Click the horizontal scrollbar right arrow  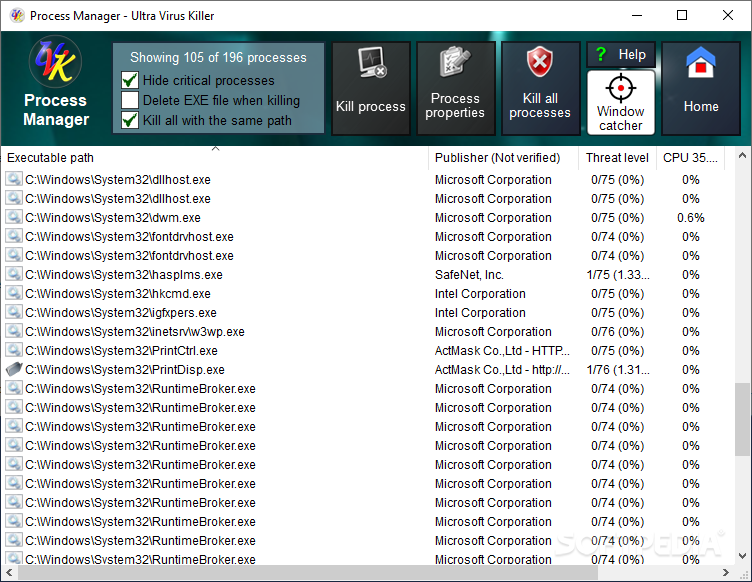click(726, 572)
